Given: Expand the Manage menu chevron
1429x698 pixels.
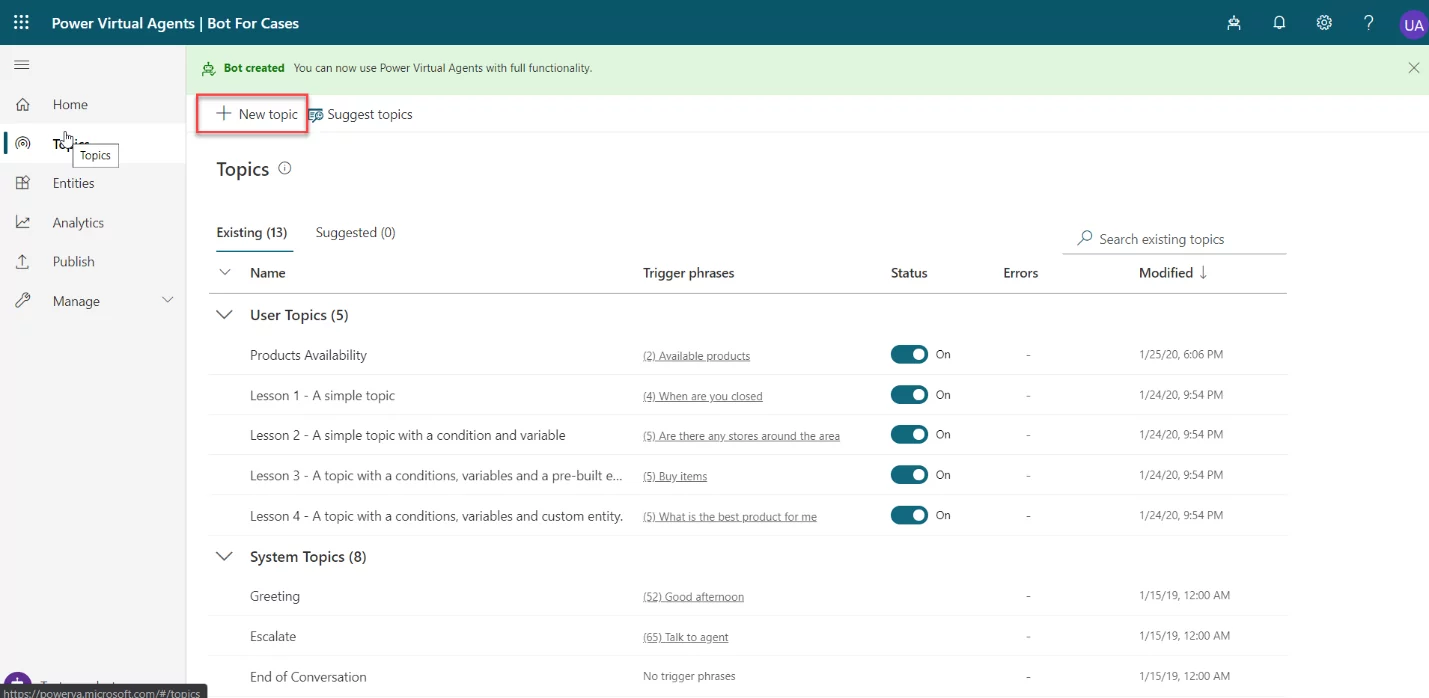Looking at the screenshot, I should [168, 300].
